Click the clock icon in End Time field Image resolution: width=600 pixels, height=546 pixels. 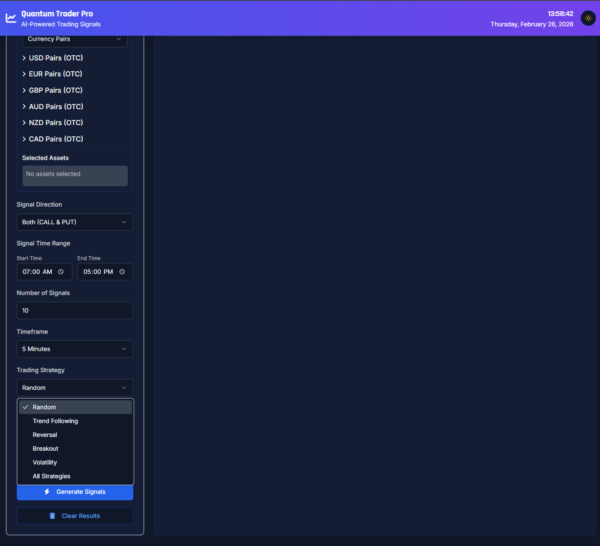[122, 271]
